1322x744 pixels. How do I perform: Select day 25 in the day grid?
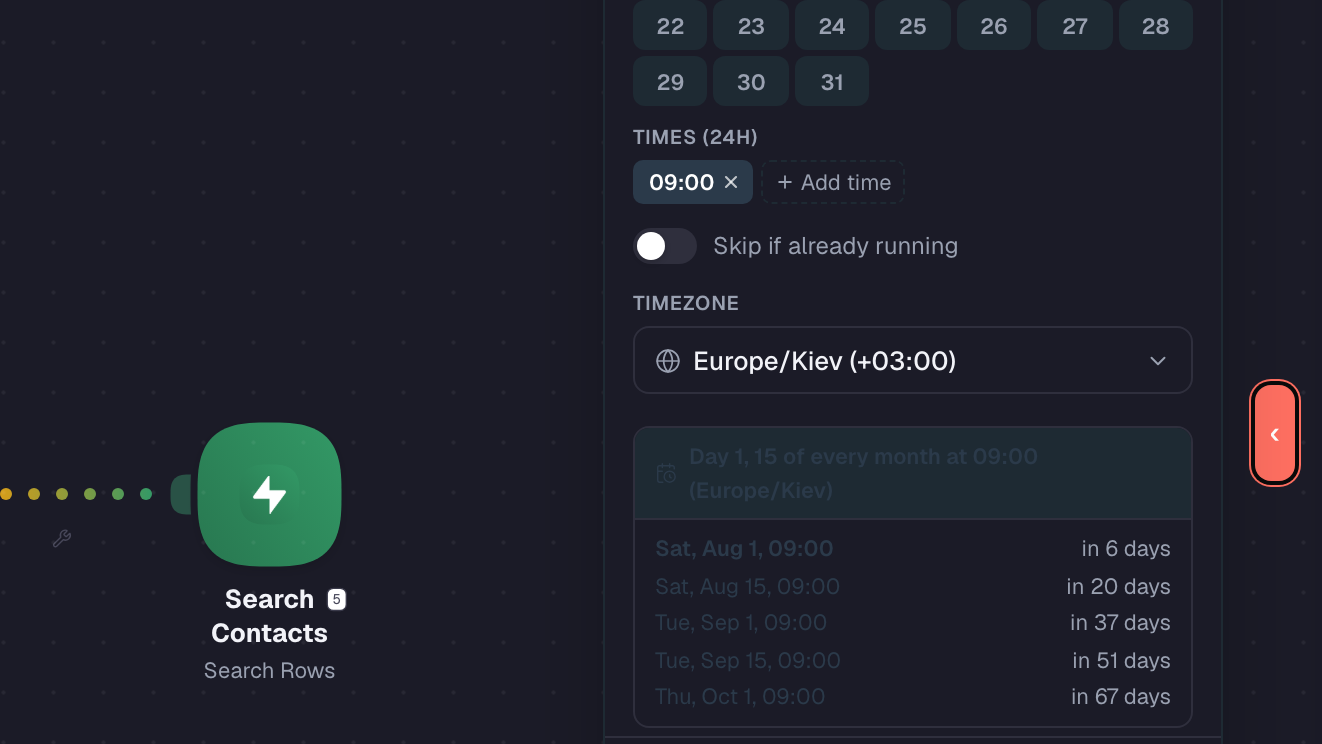point(913,26)
